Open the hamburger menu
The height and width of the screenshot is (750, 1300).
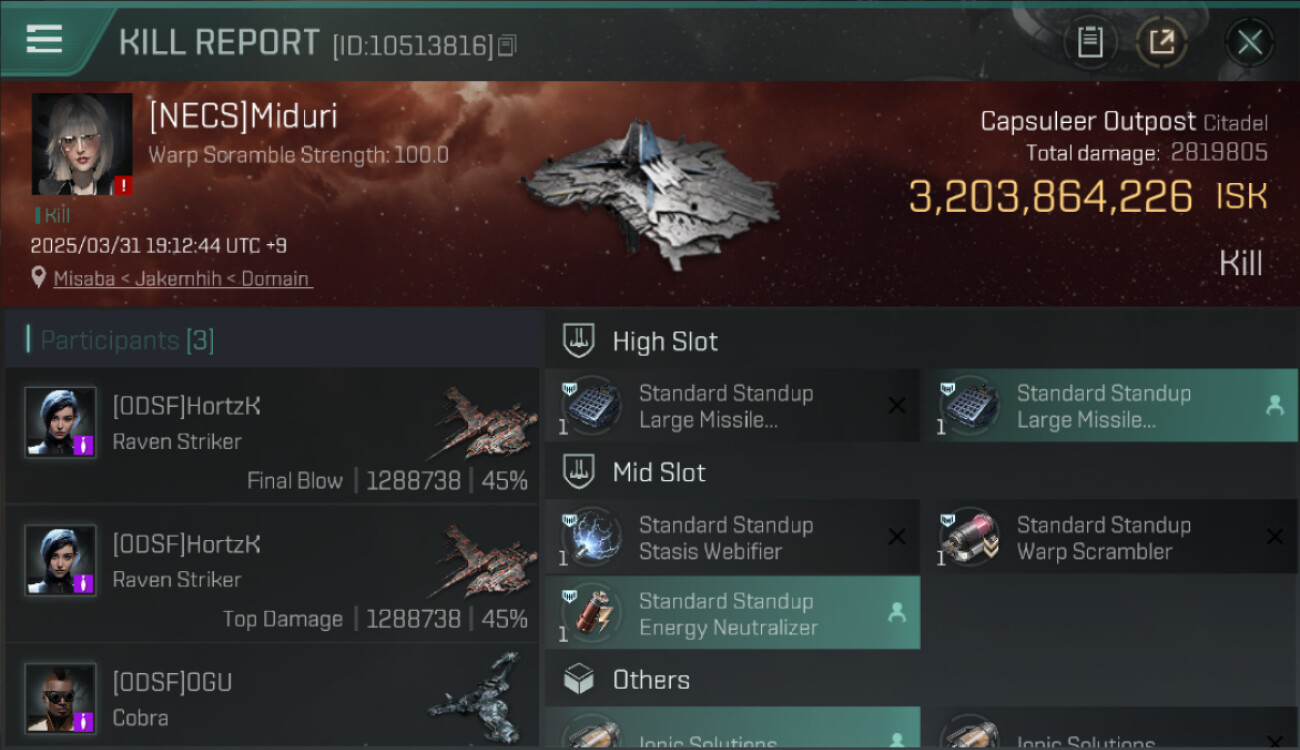coord(44,40)
